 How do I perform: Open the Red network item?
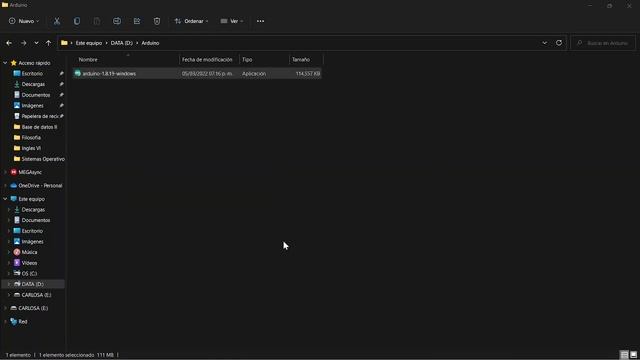(22, 322)
